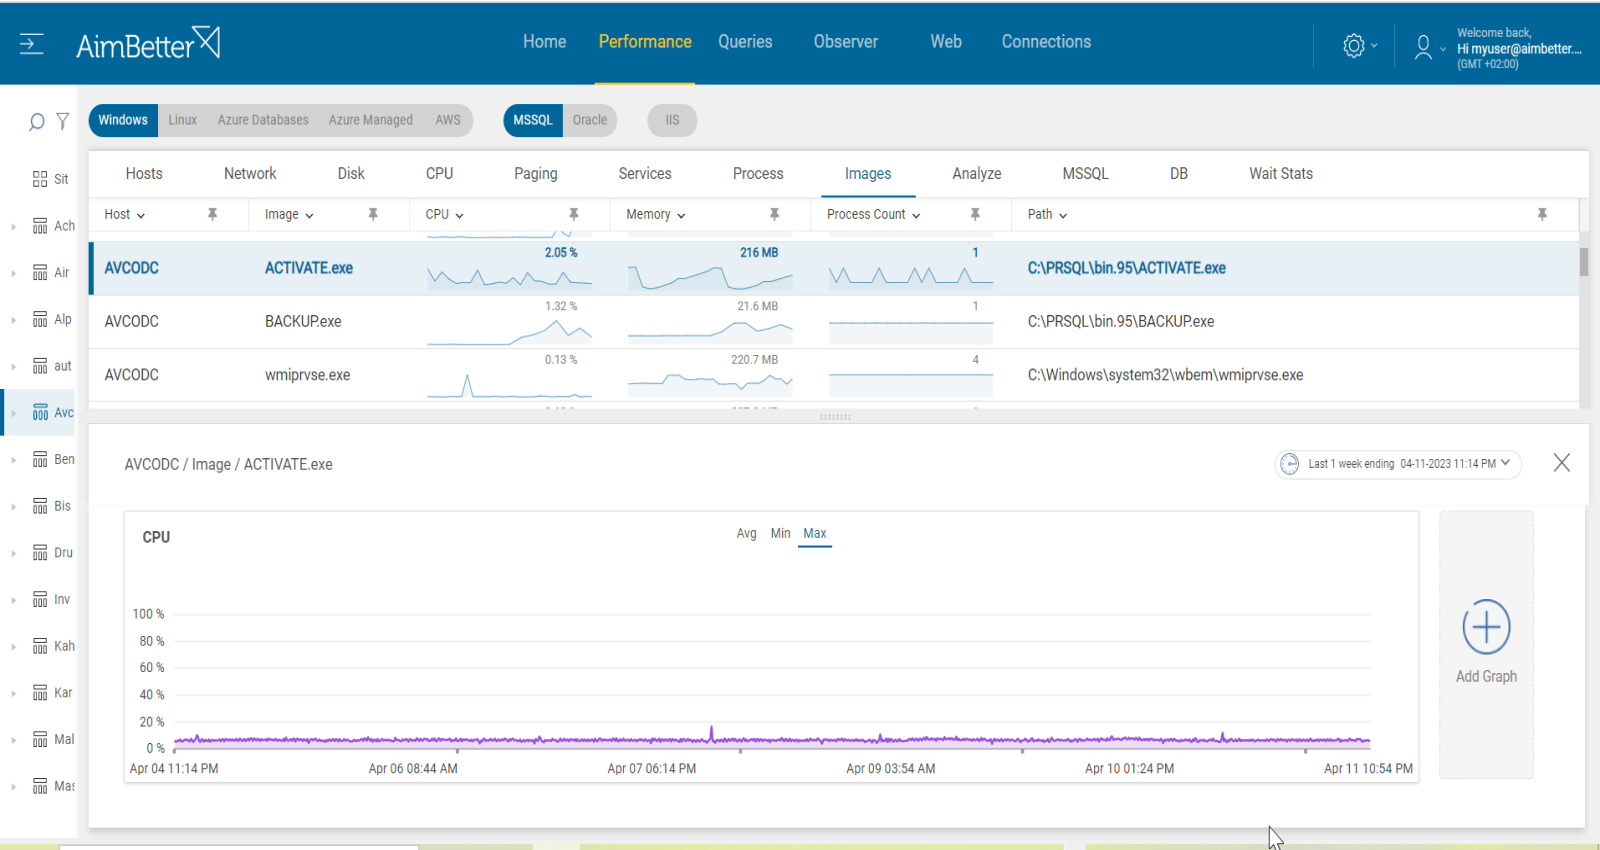This screenshot has width=1600, height=850.
Task: Open the CPU column dropdown
Action: 460,216
